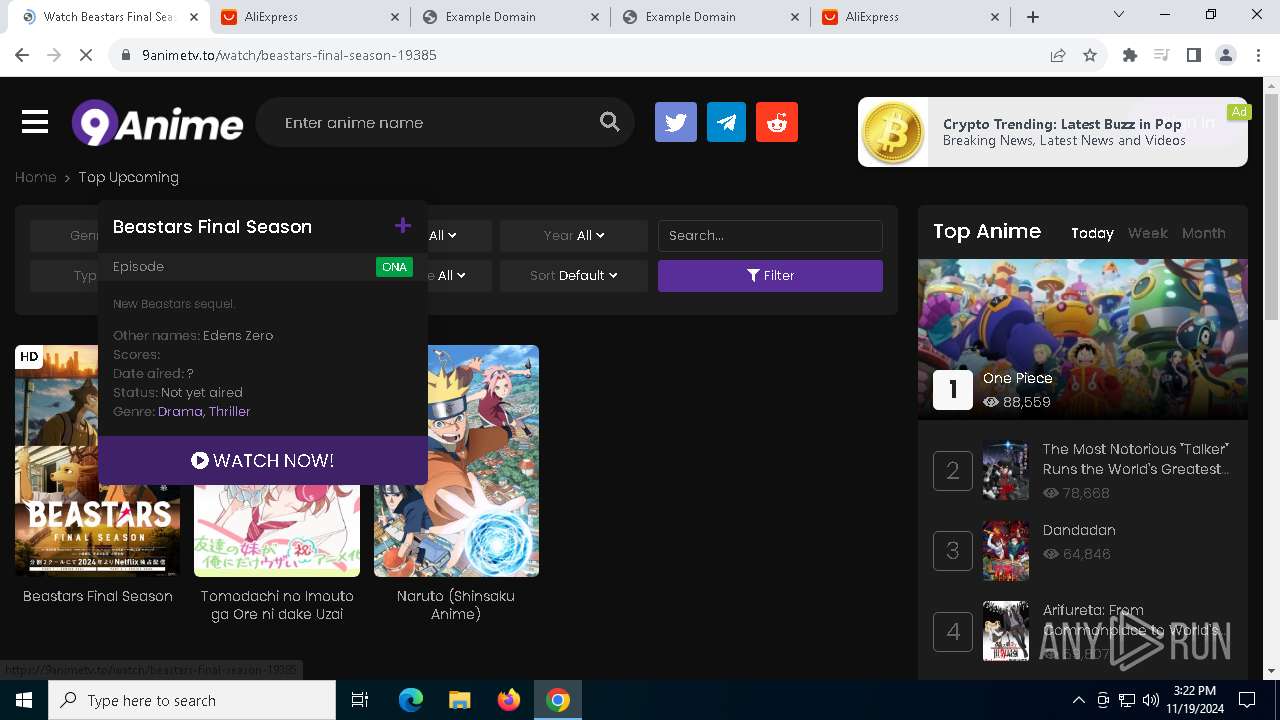Open the Chrome side panel

pos(1194,55)
